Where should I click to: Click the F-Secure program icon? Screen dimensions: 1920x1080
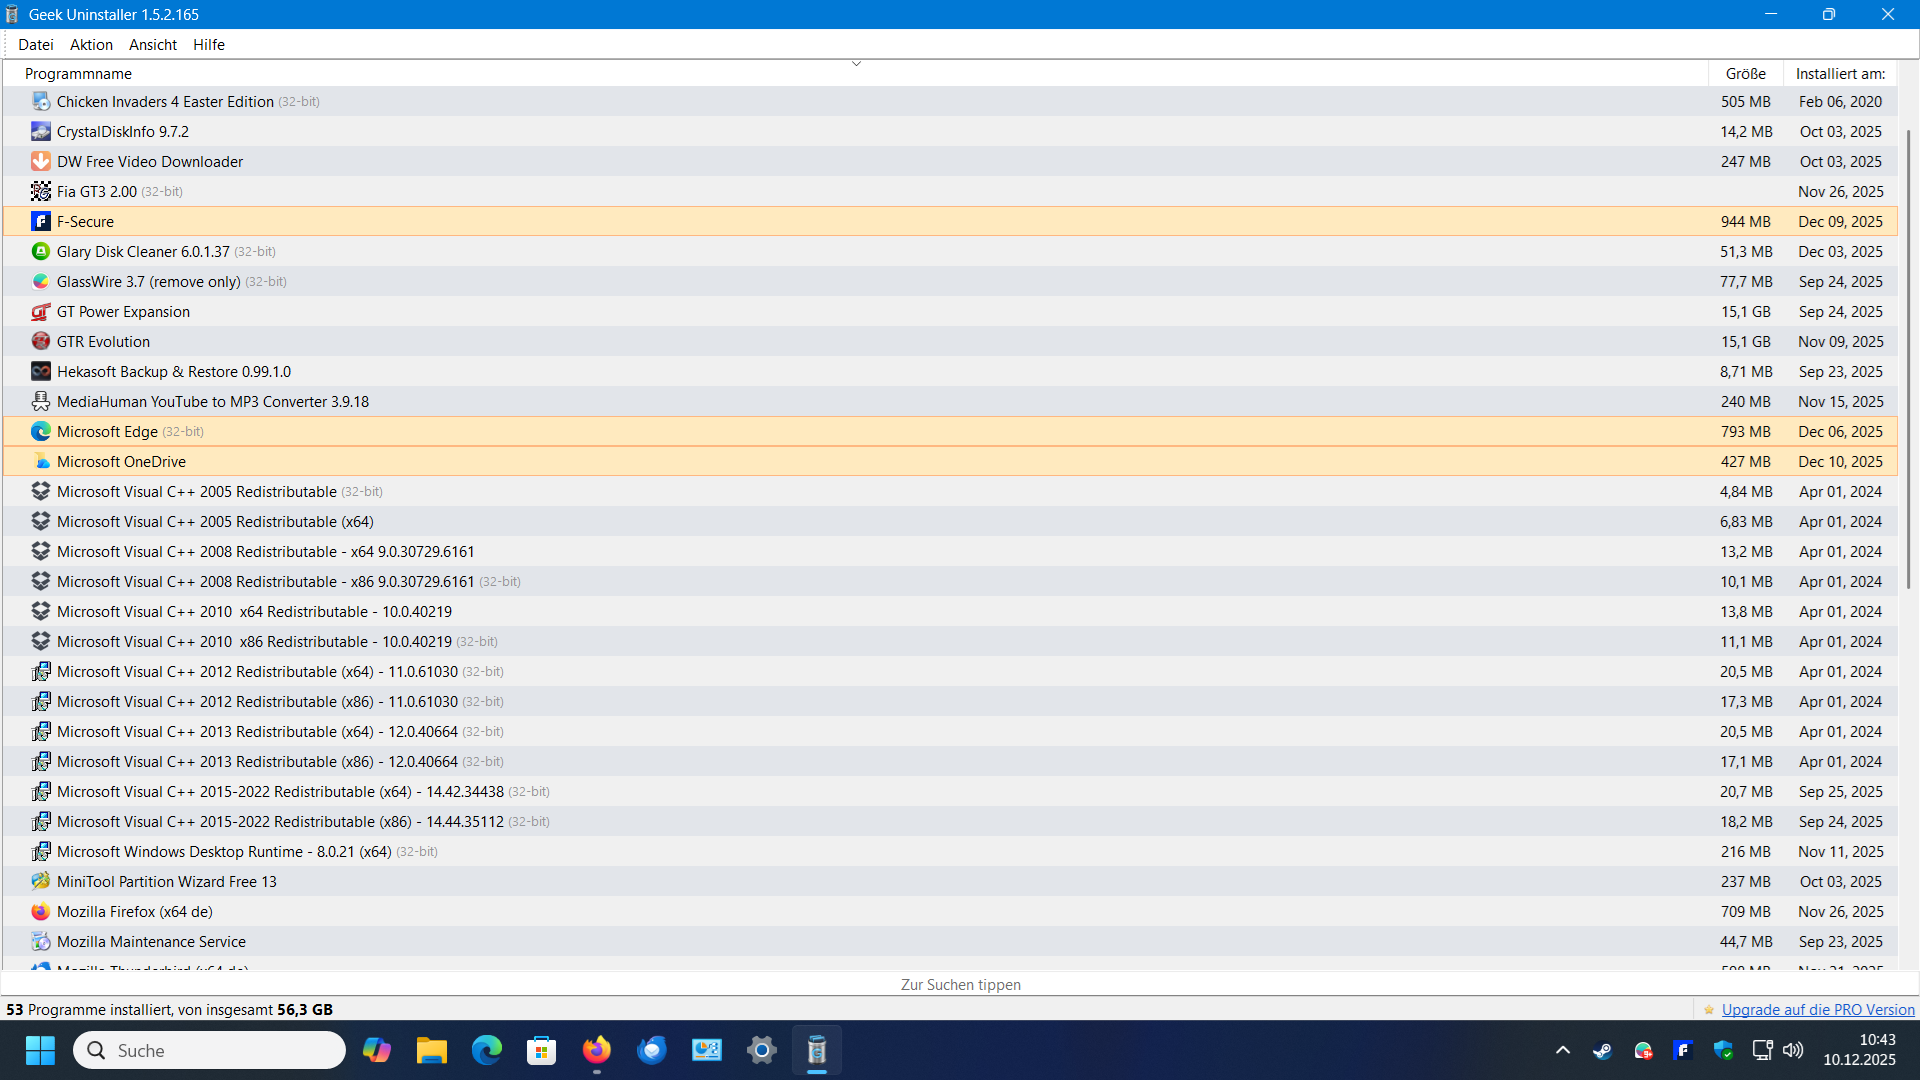pos(40,222)
